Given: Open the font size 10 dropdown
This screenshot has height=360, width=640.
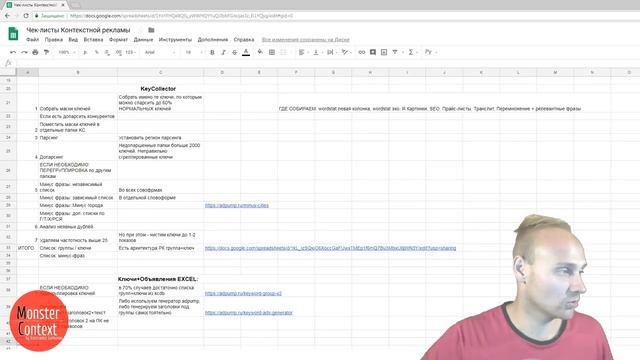Looking at the screenshot, I should pos(193,52).
